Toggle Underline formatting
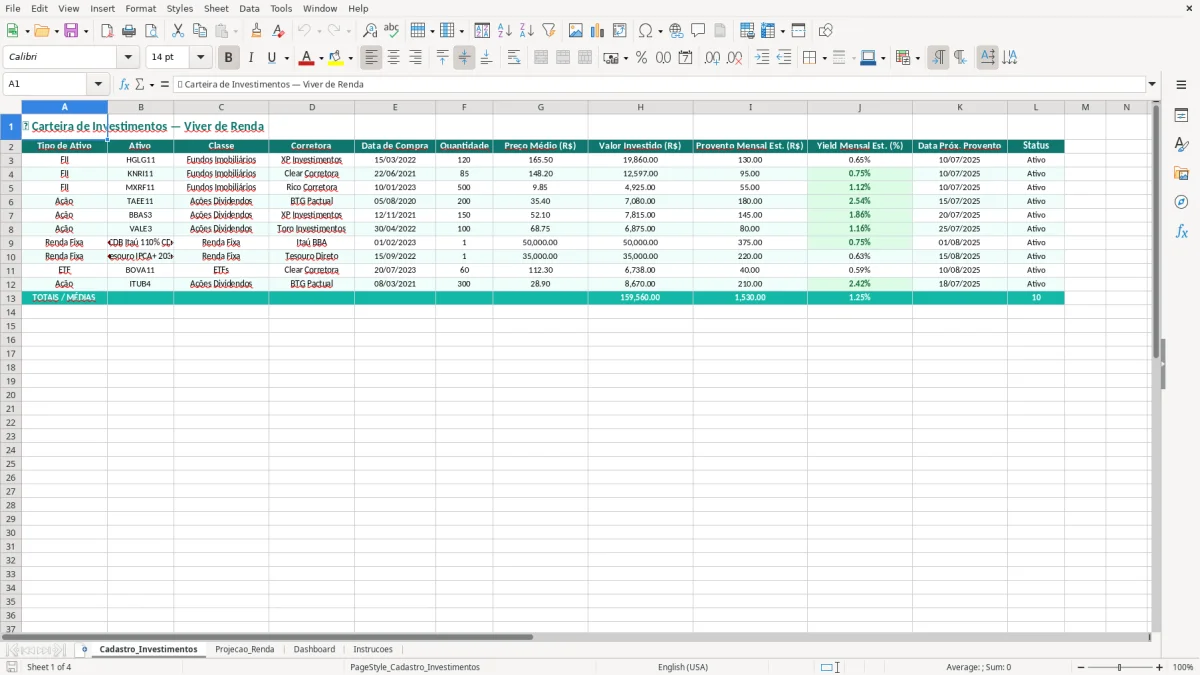1200x675 pixels. click(271, 58)
